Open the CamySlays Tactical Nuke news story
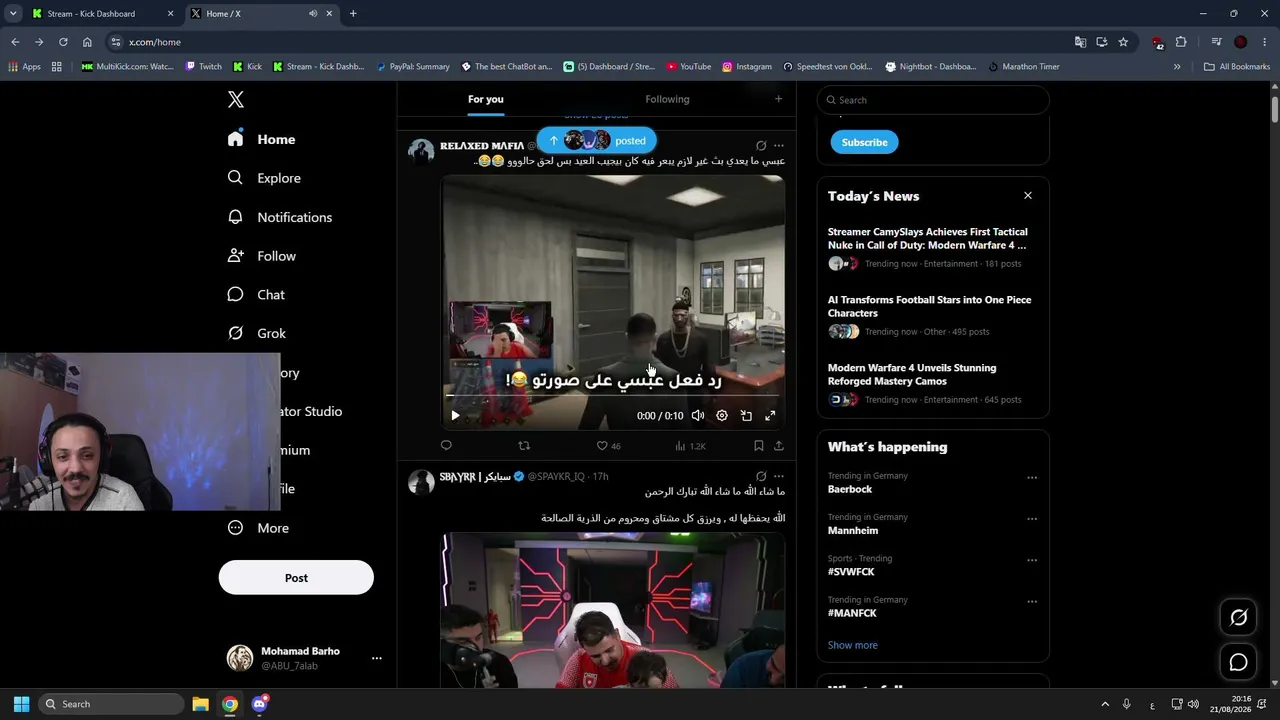 pyautogui.click(x=932, y=247)
